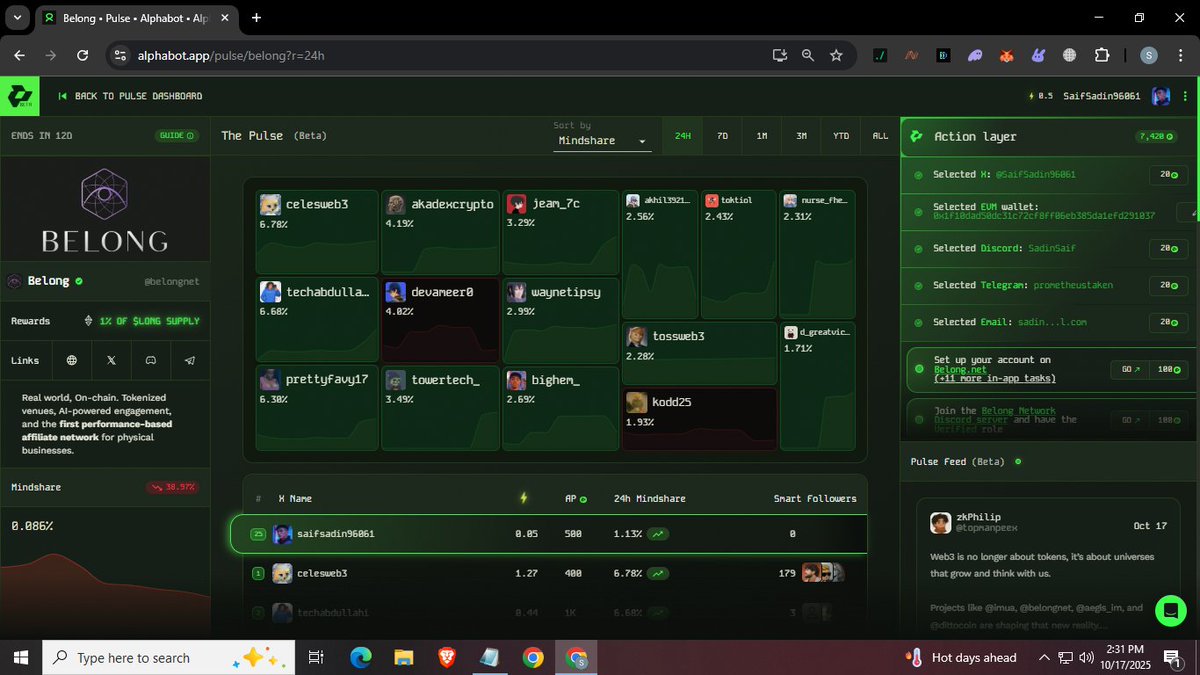Viewport: 1200px width, 675px height.
Task: Click the Alphabot logo in the header
Action: pyautogui.click(x=19, y=96)
